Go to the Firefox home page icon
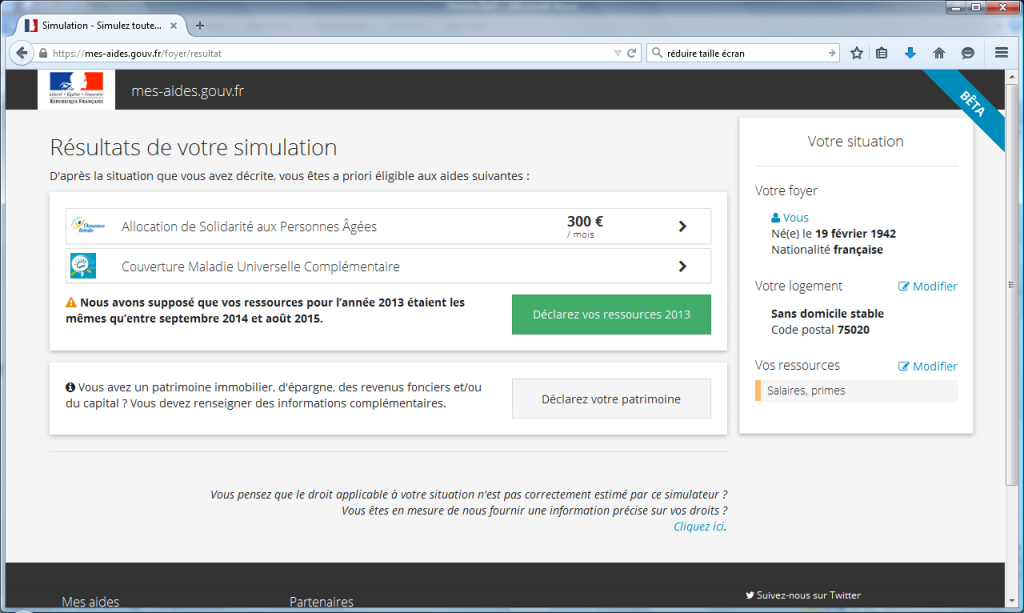Viewport: 1024px width, 613px height. pos(939,53)
